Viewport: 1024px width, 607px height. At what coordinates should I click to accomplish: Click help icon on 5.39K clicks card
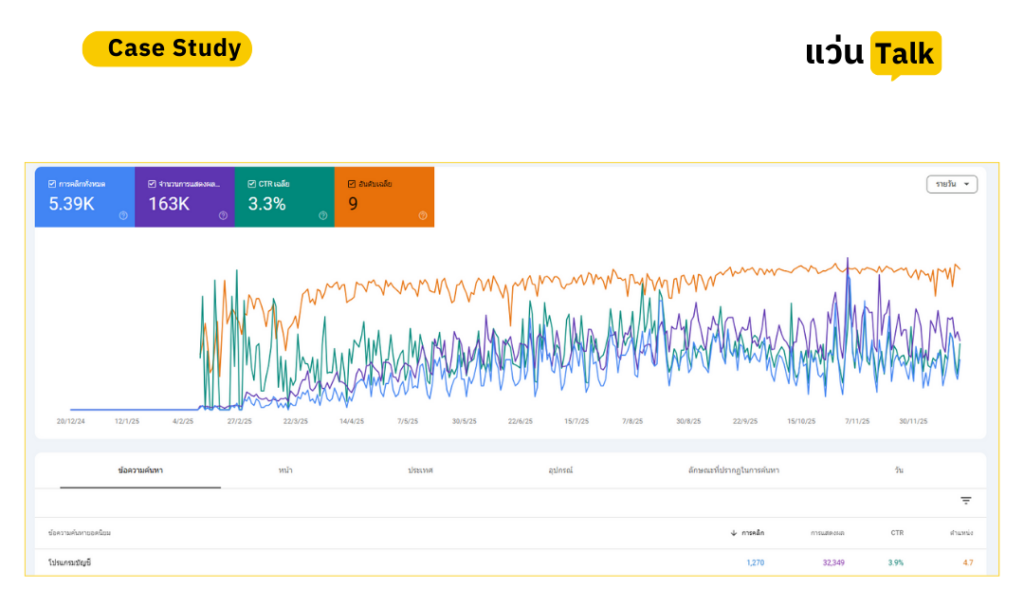pyautogui.click(x=123, y=216)
